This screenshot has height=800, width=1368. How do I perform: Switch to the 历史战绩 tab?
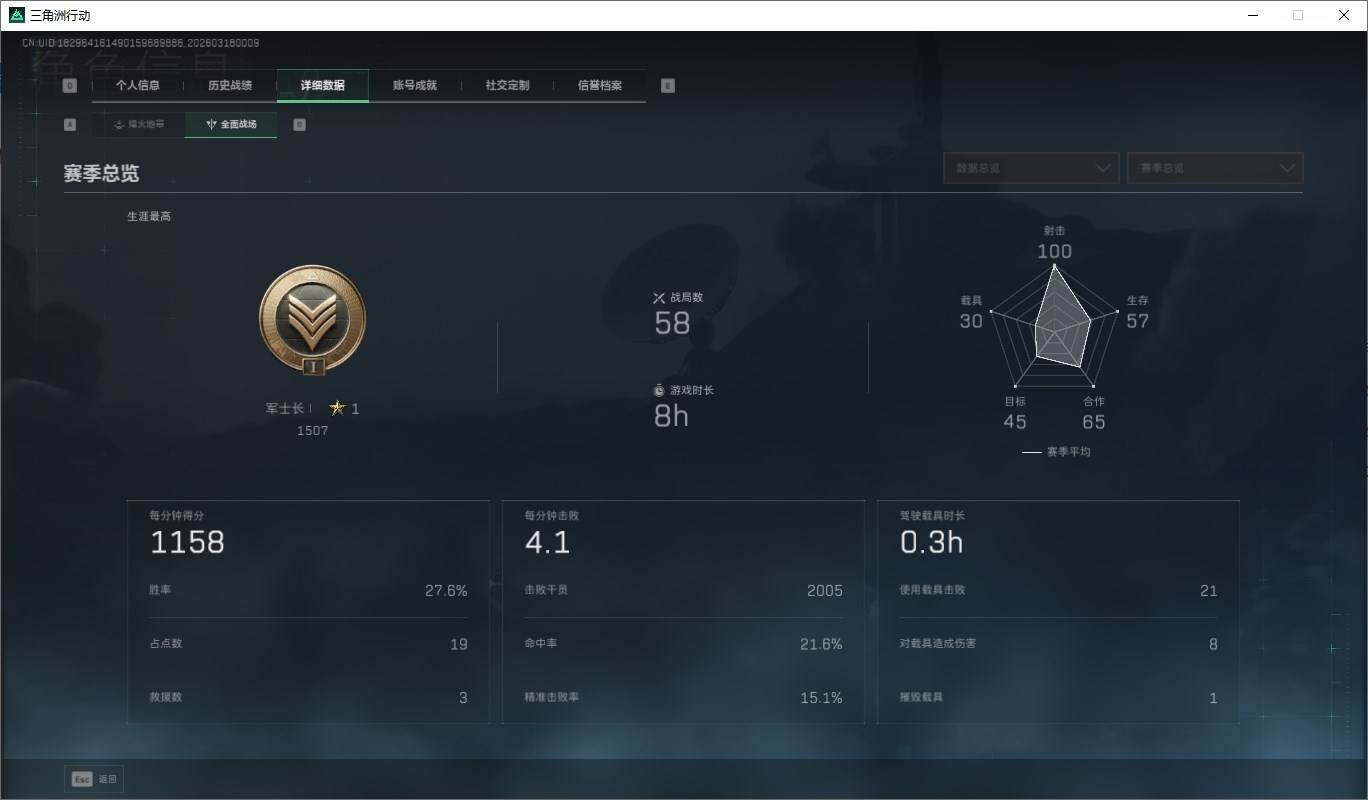(230, 86)
